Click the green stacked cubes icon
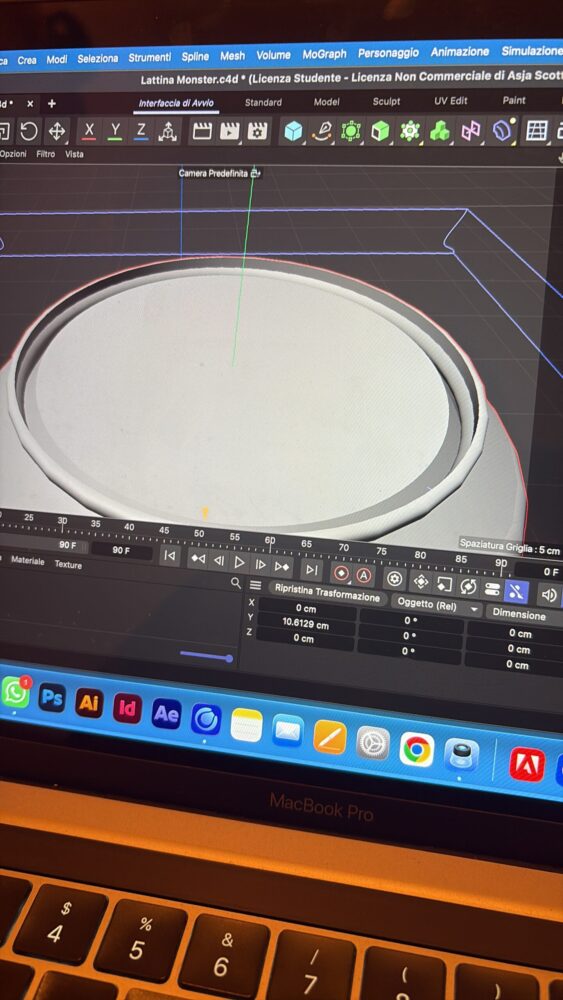Image resolution: width=563 pixels, height=1000 pixels. pyautogui.click(x=439, y=131)
